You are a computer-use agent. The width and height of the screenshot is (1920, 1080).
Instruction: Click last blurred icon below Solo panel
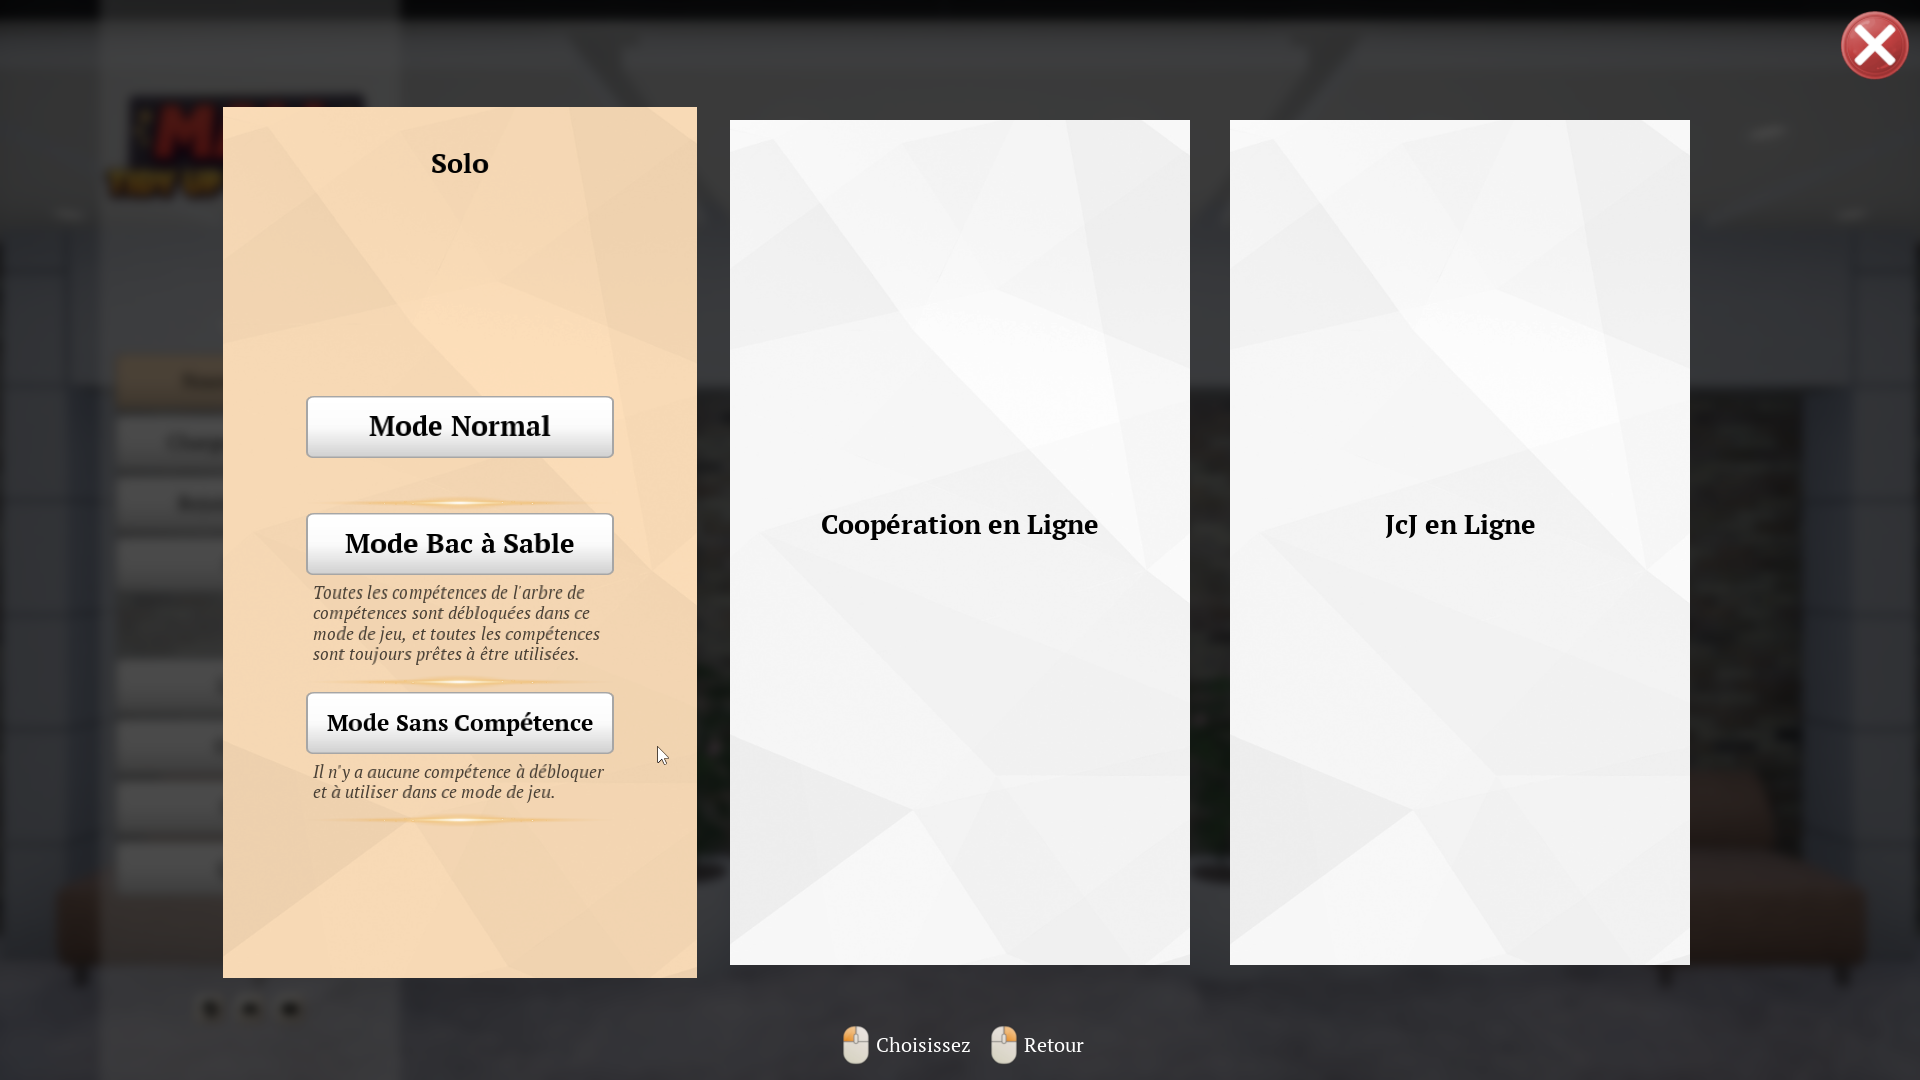(290, 1009)
